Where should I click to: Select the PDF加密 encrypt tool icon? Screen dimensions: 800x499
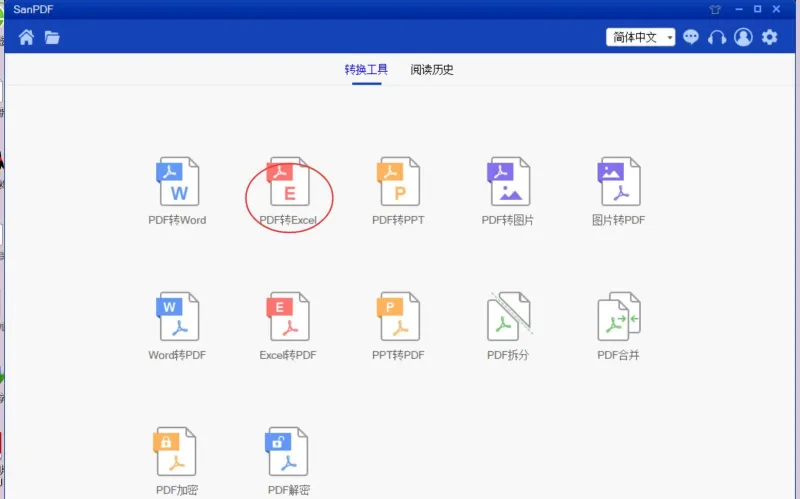click(x=175, y=452)
